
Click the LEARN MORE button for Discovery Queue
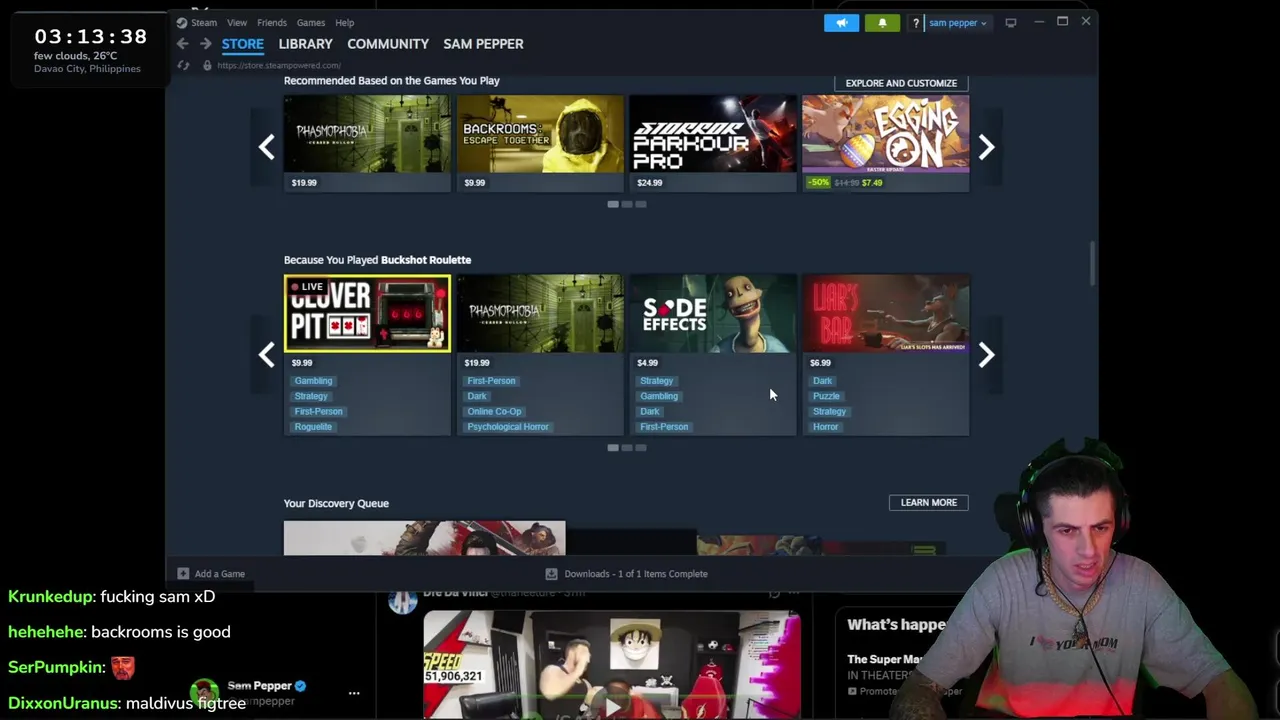coord(929,502)
